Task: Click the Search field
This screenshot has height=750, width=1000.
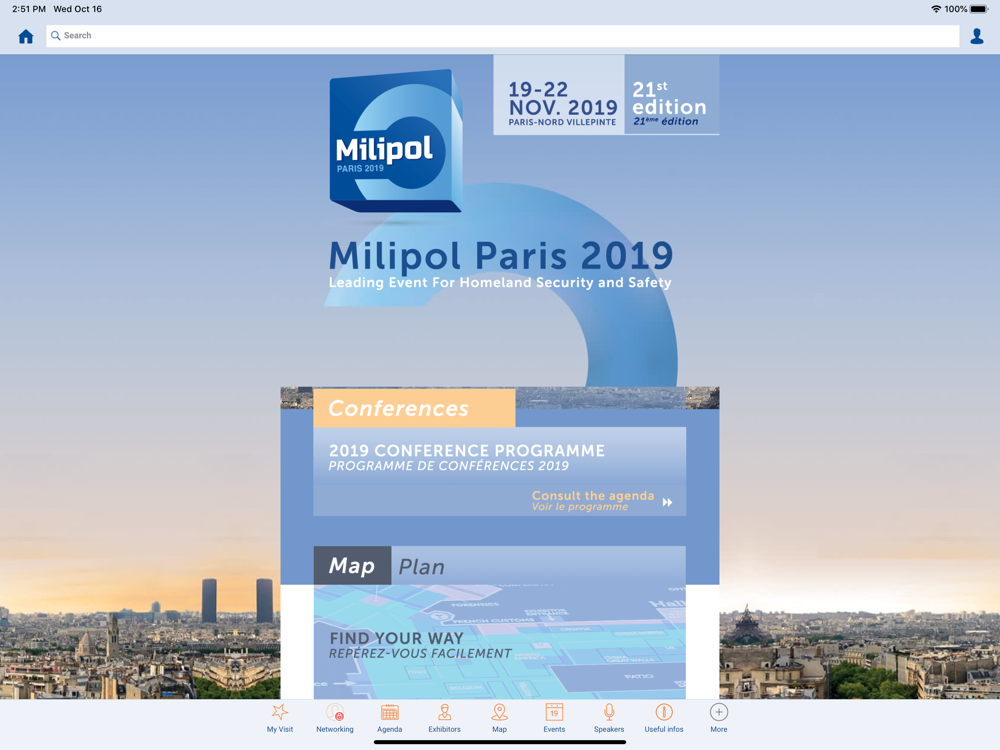Action: (503, 36)
